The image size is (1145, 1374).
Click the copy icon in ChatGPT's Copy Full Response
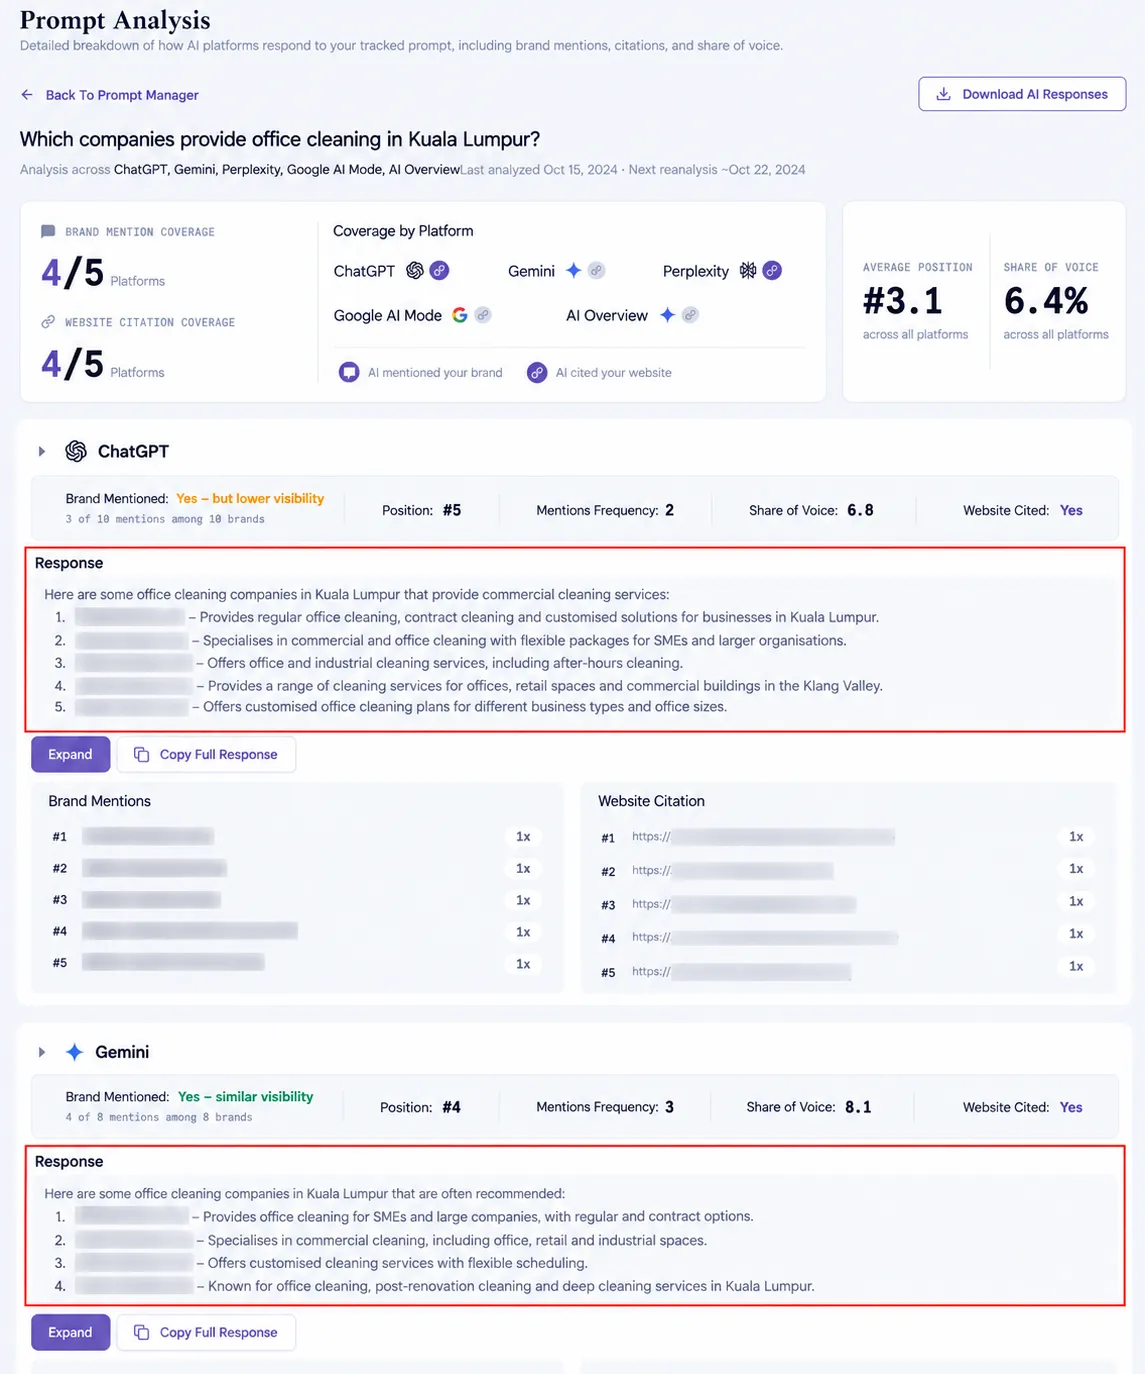(142, 754)
